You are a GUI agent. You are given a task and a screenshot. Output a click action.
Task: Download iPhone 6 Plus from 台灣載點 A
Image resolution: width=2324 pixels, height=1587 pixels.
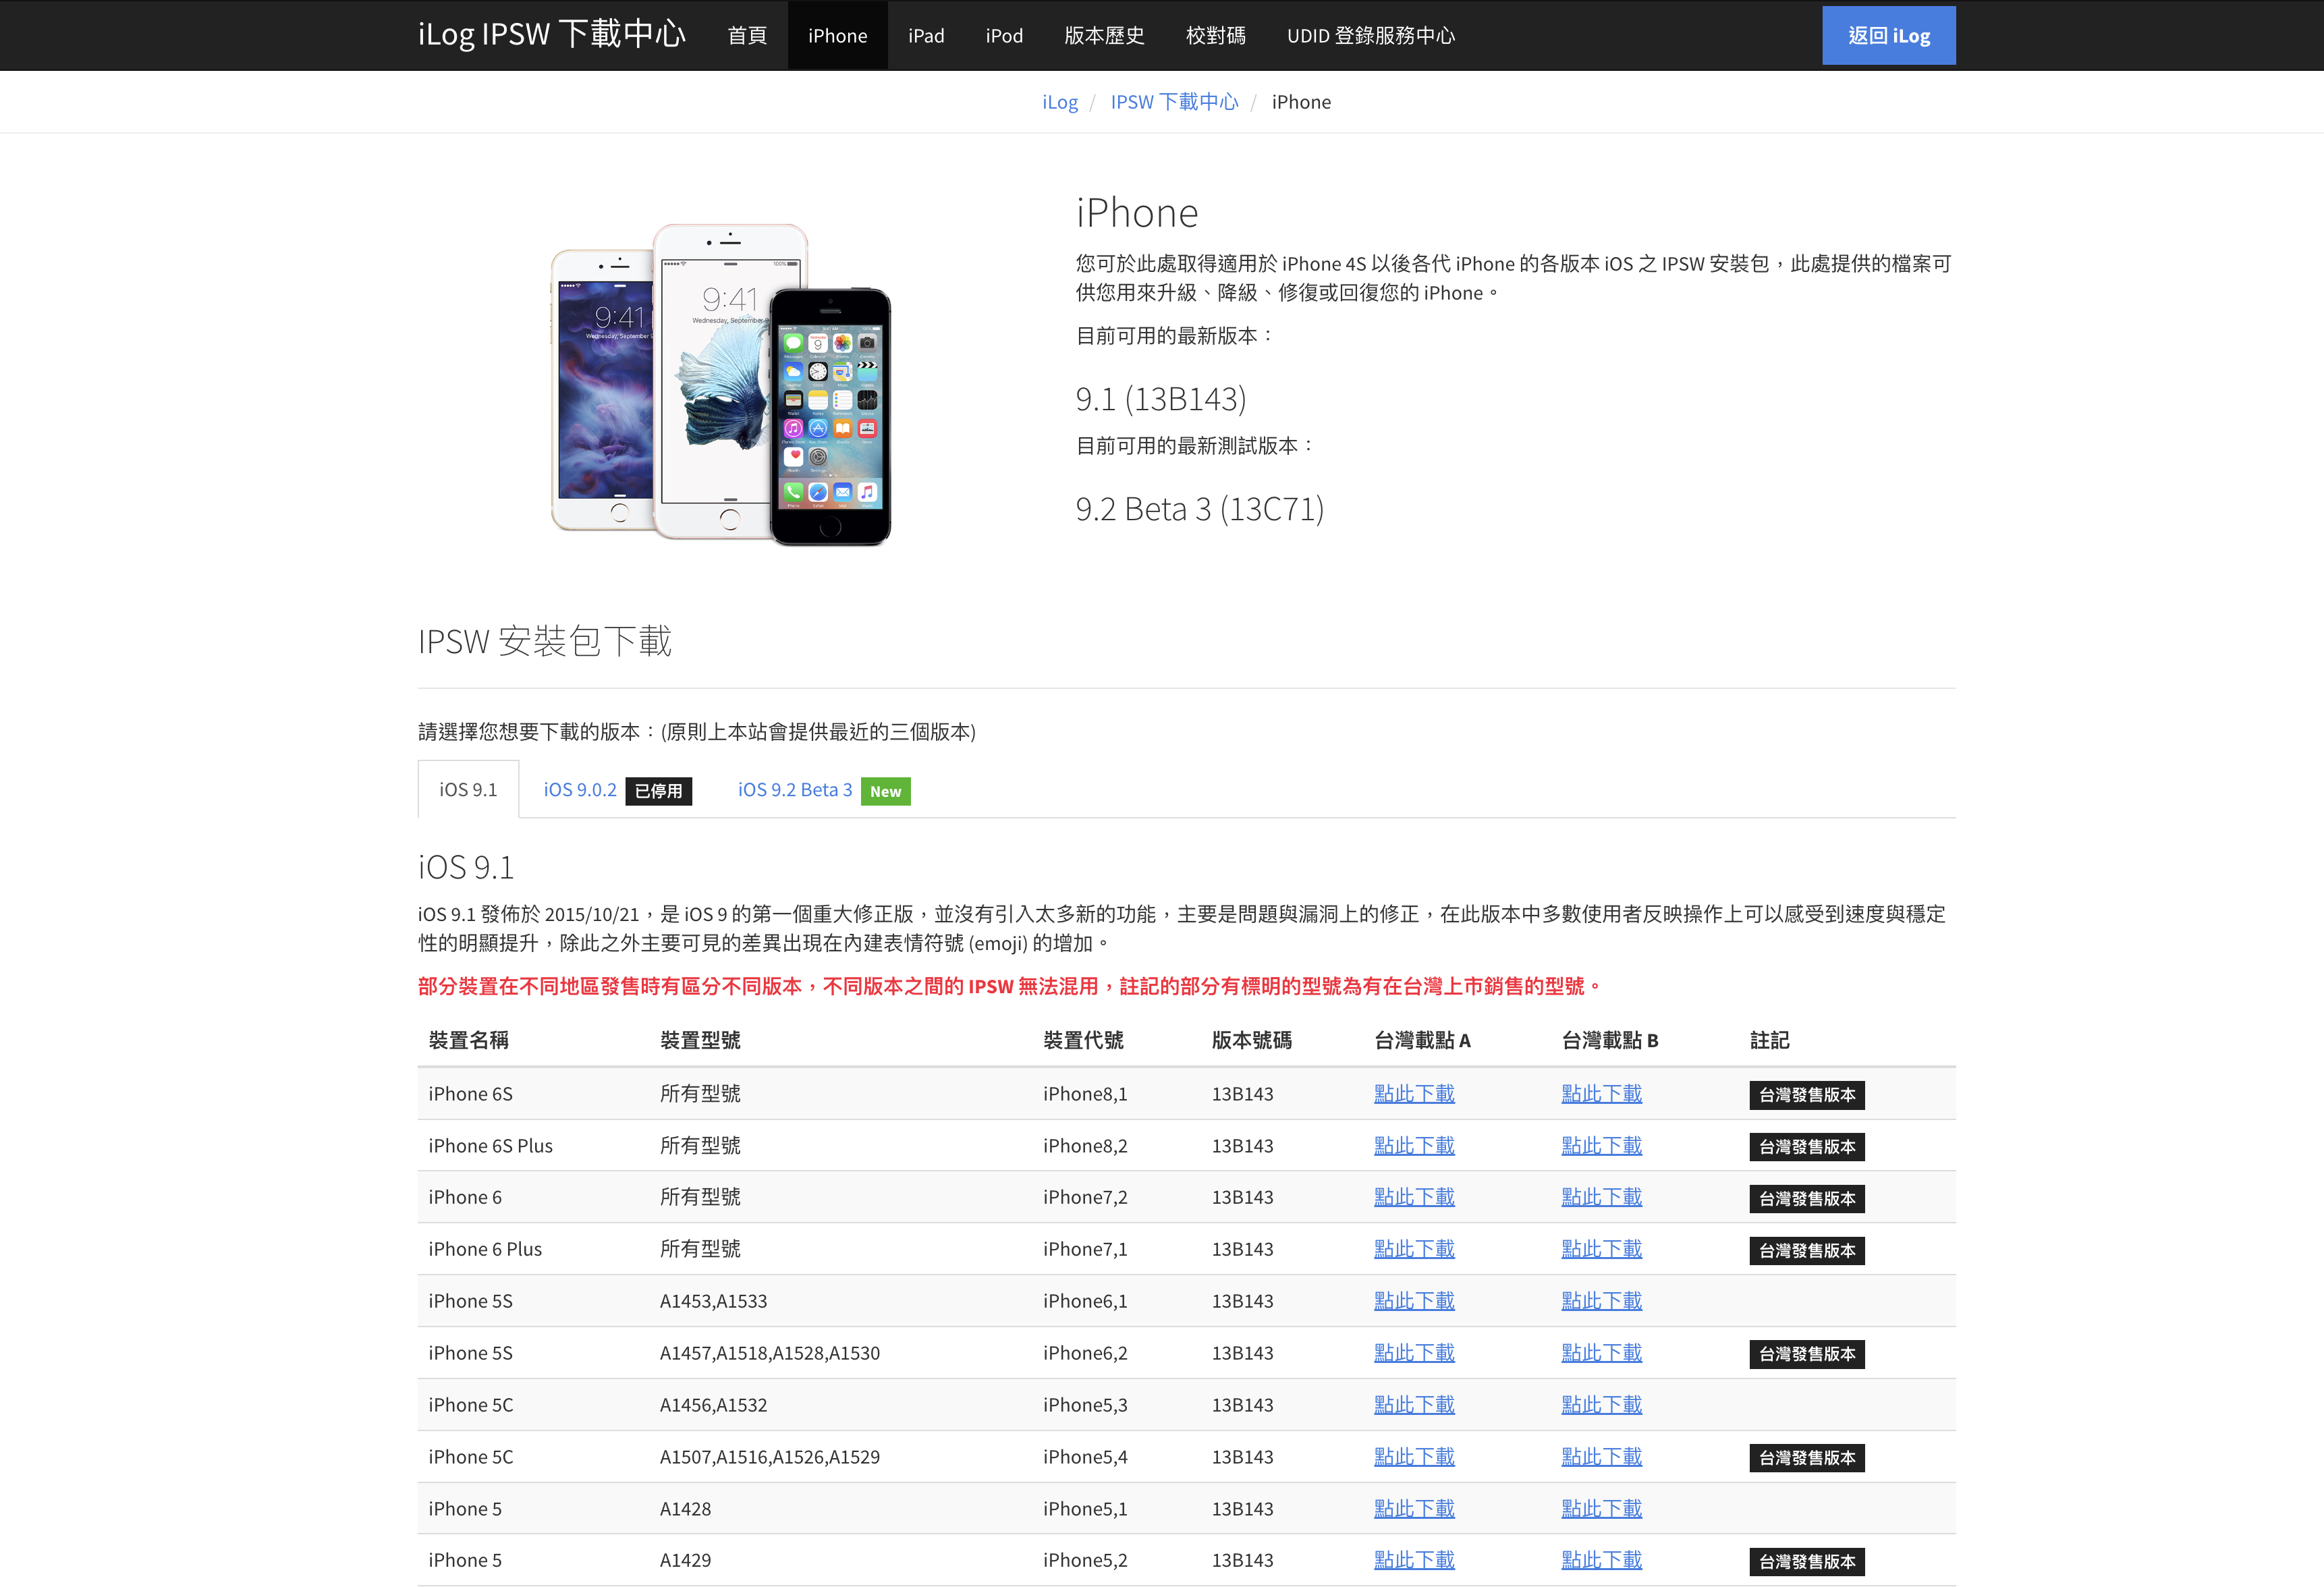1414,1249
